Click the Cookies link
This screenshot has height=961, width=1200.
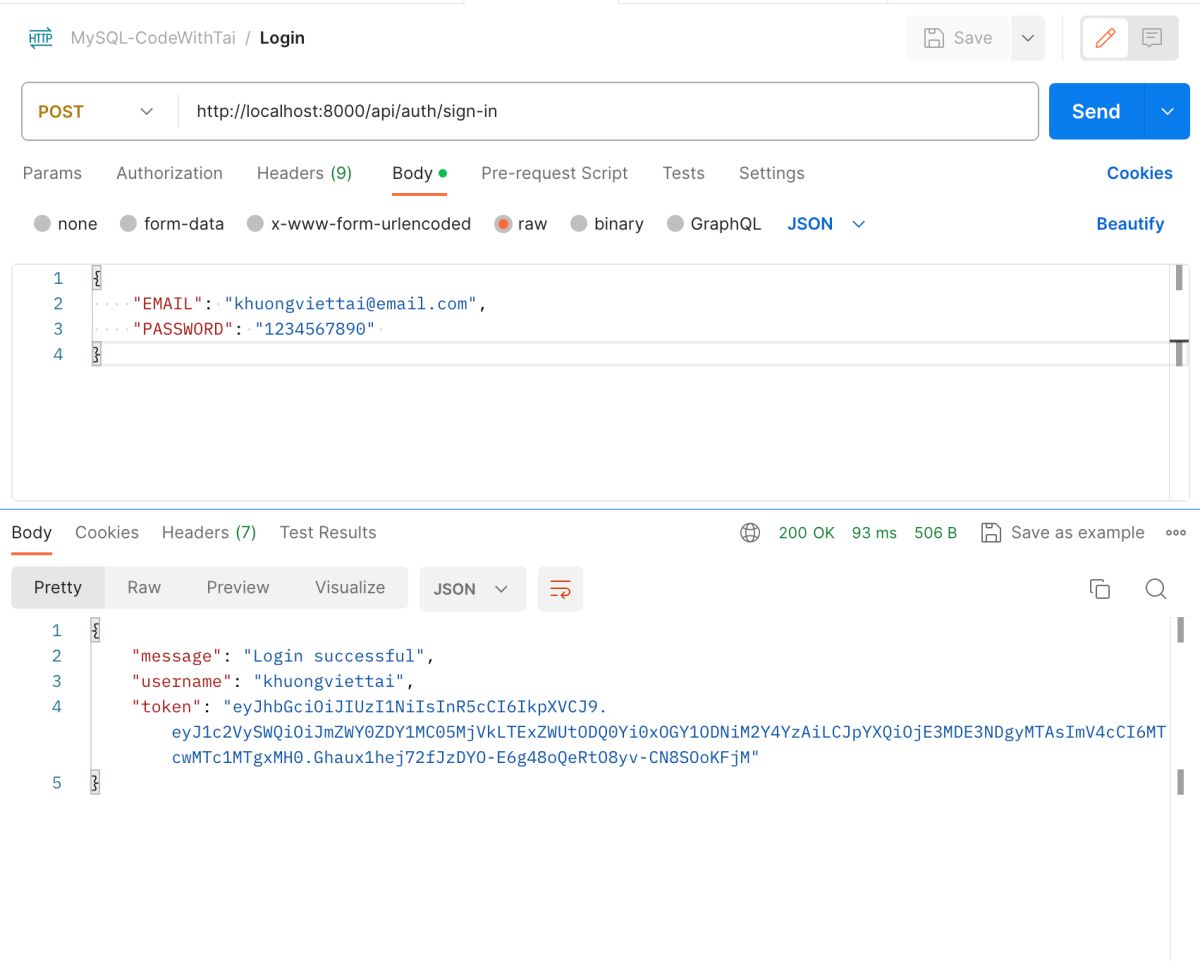[x=1139, y=173]
